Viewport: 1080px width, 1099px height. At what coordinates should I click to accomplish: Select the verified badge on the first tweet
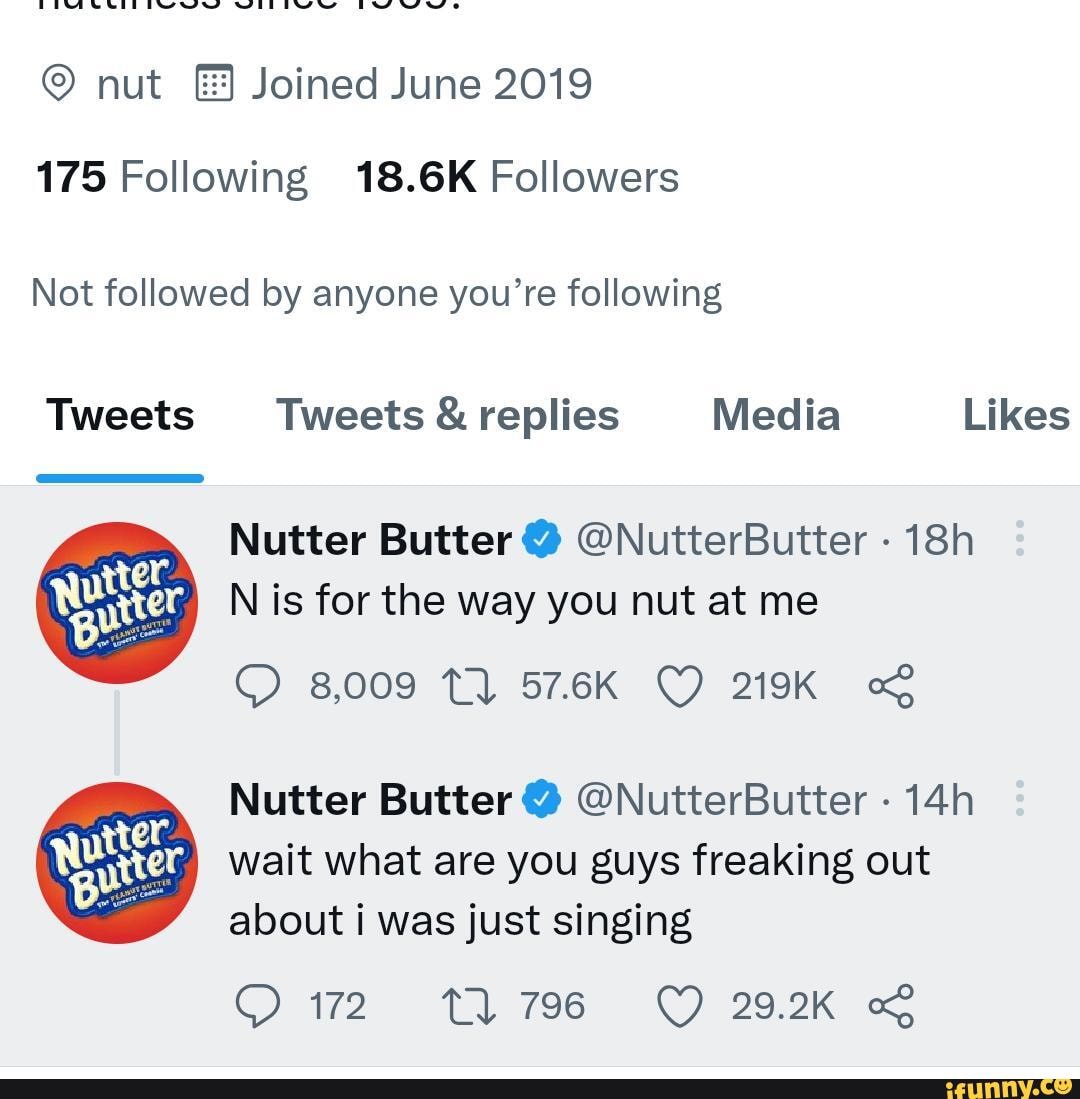tap(543, 539)
